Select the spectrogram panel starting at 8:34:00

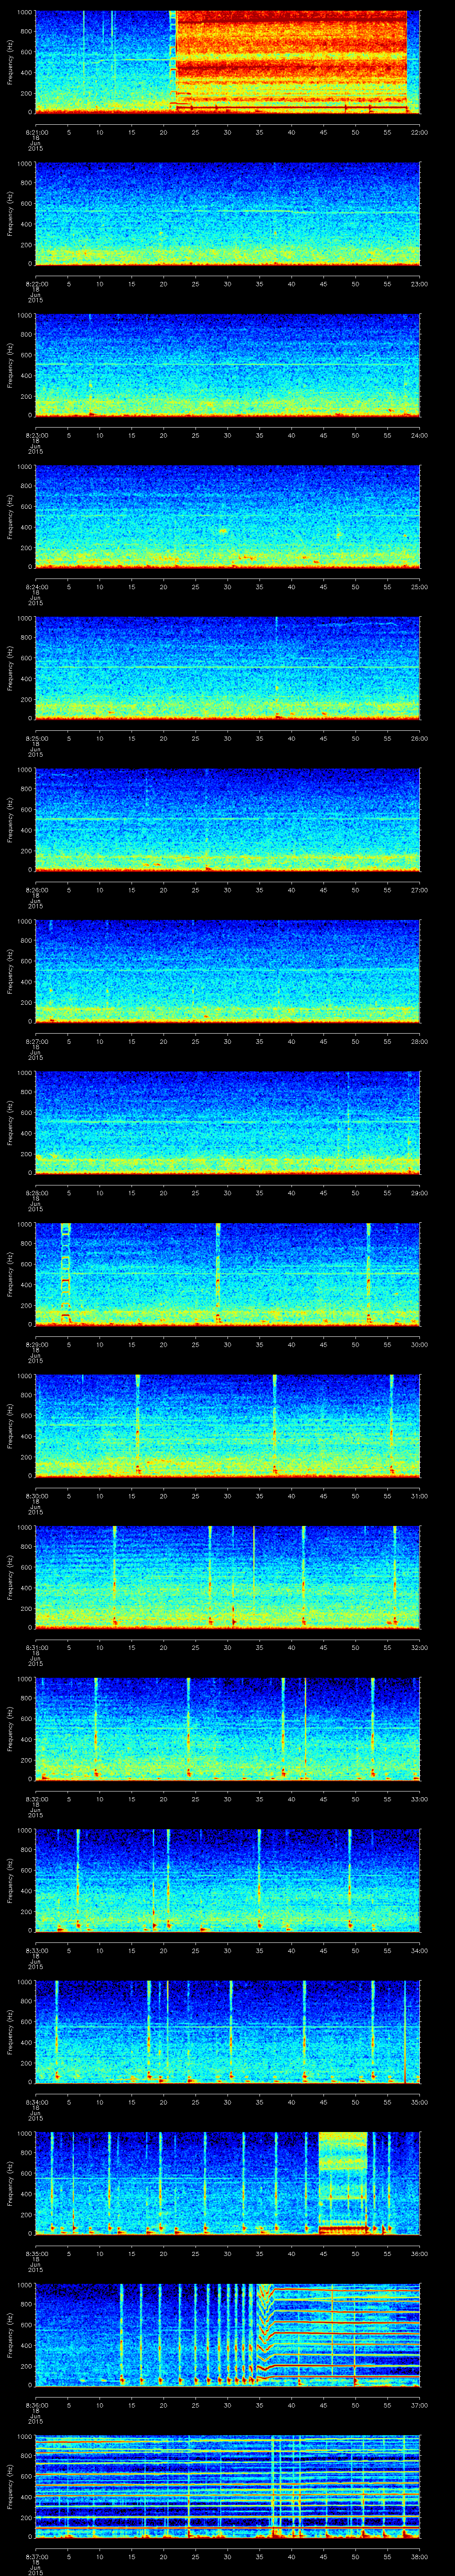click(x=228, y=2032)
